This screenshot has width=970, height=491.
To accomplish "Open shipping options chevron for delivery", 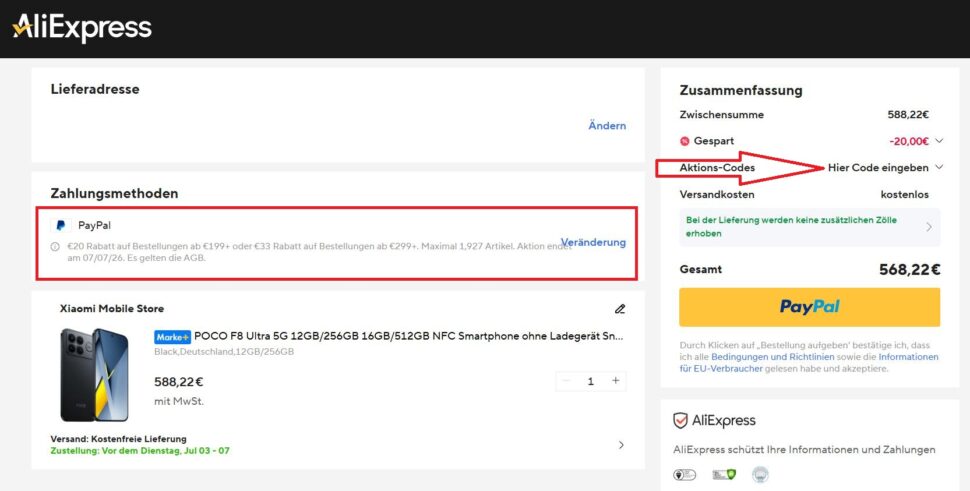I will click(621, 445).
